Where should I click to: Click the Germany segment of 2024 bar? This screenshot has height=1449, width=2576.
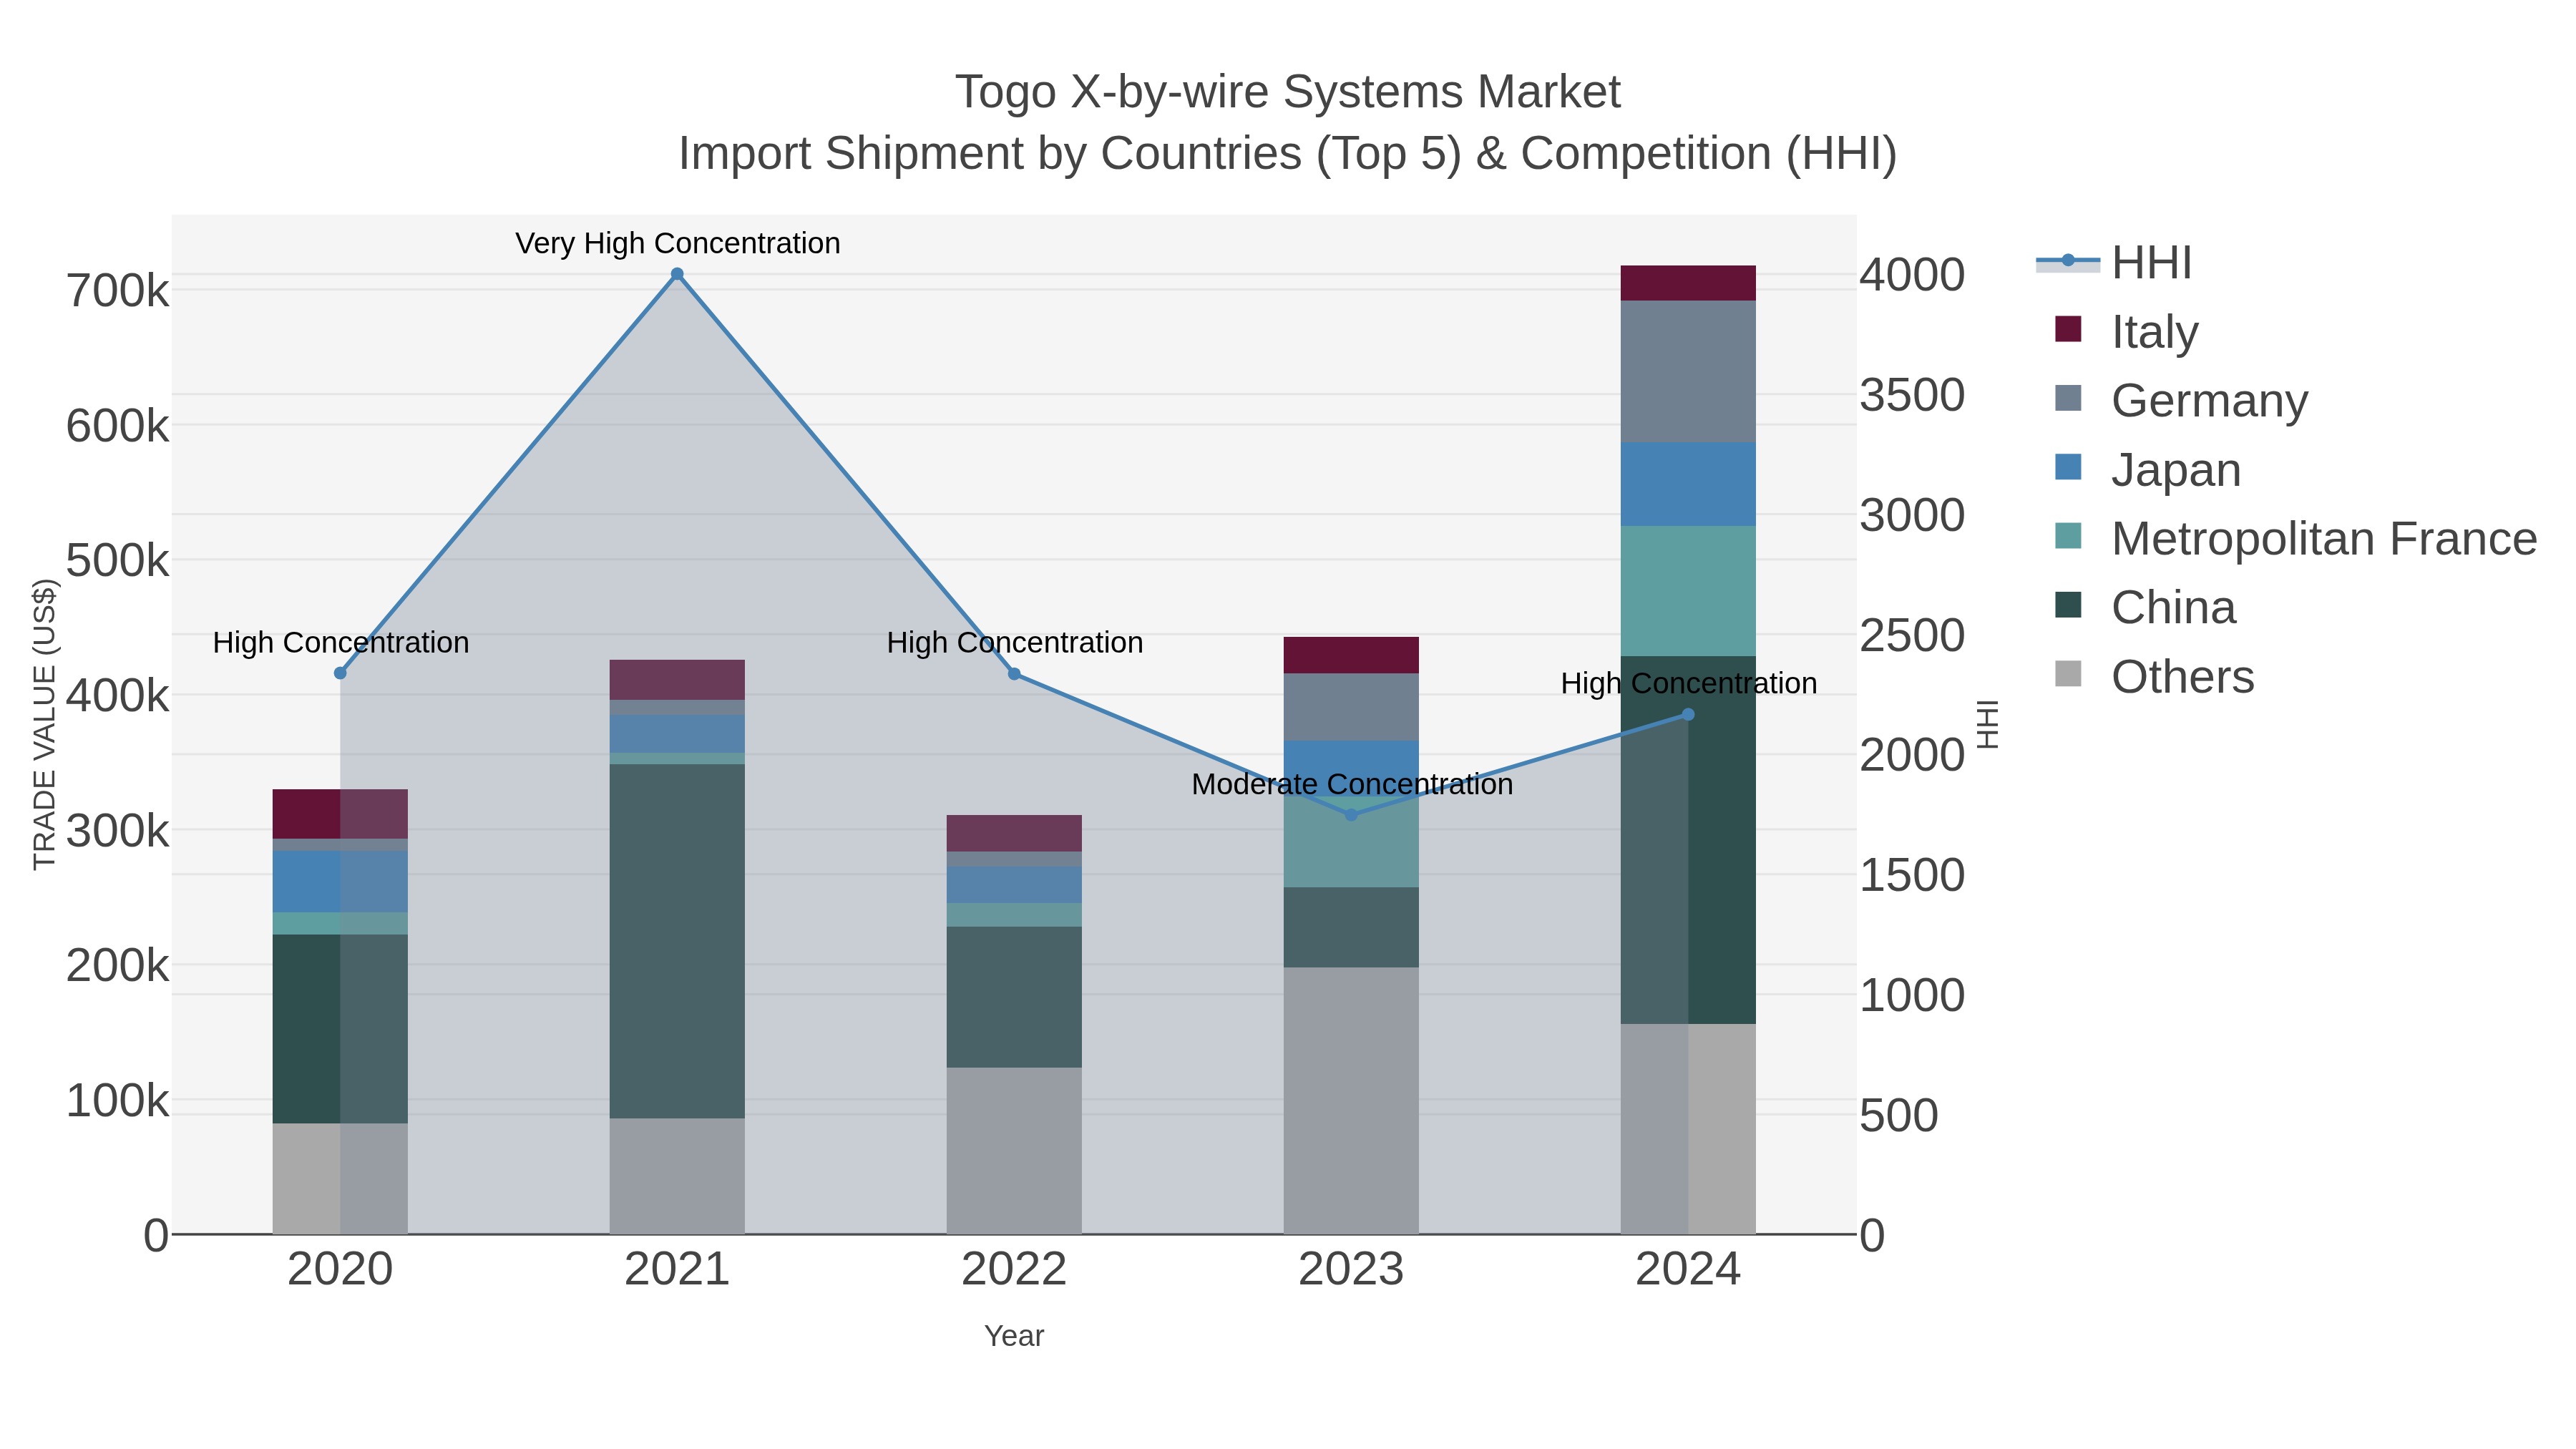(1688, 371)
